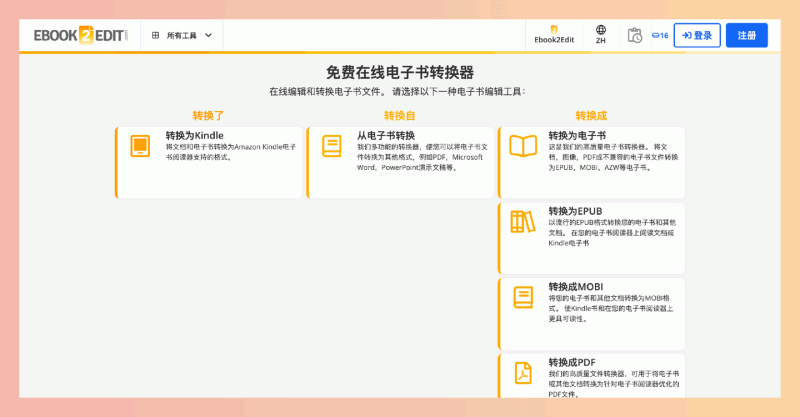Image resolution: width=800 pixels, height=417 pixels.
Task: Click the 从电子书转换 book icon
Action: click(332, 146)
